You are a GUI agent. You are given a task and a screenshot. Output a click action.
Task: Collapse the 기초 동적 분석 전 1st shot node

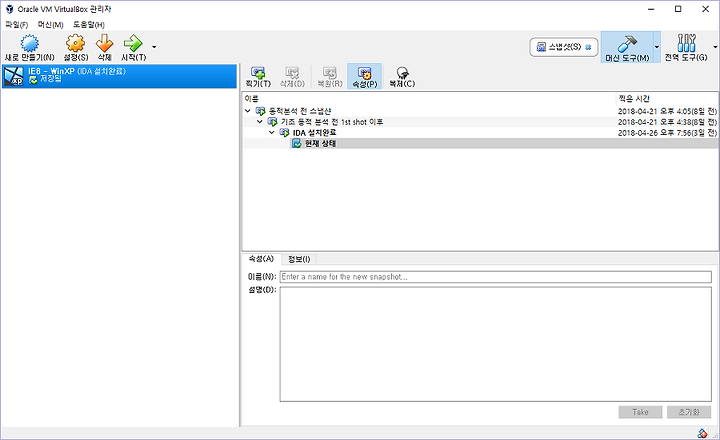260,122
